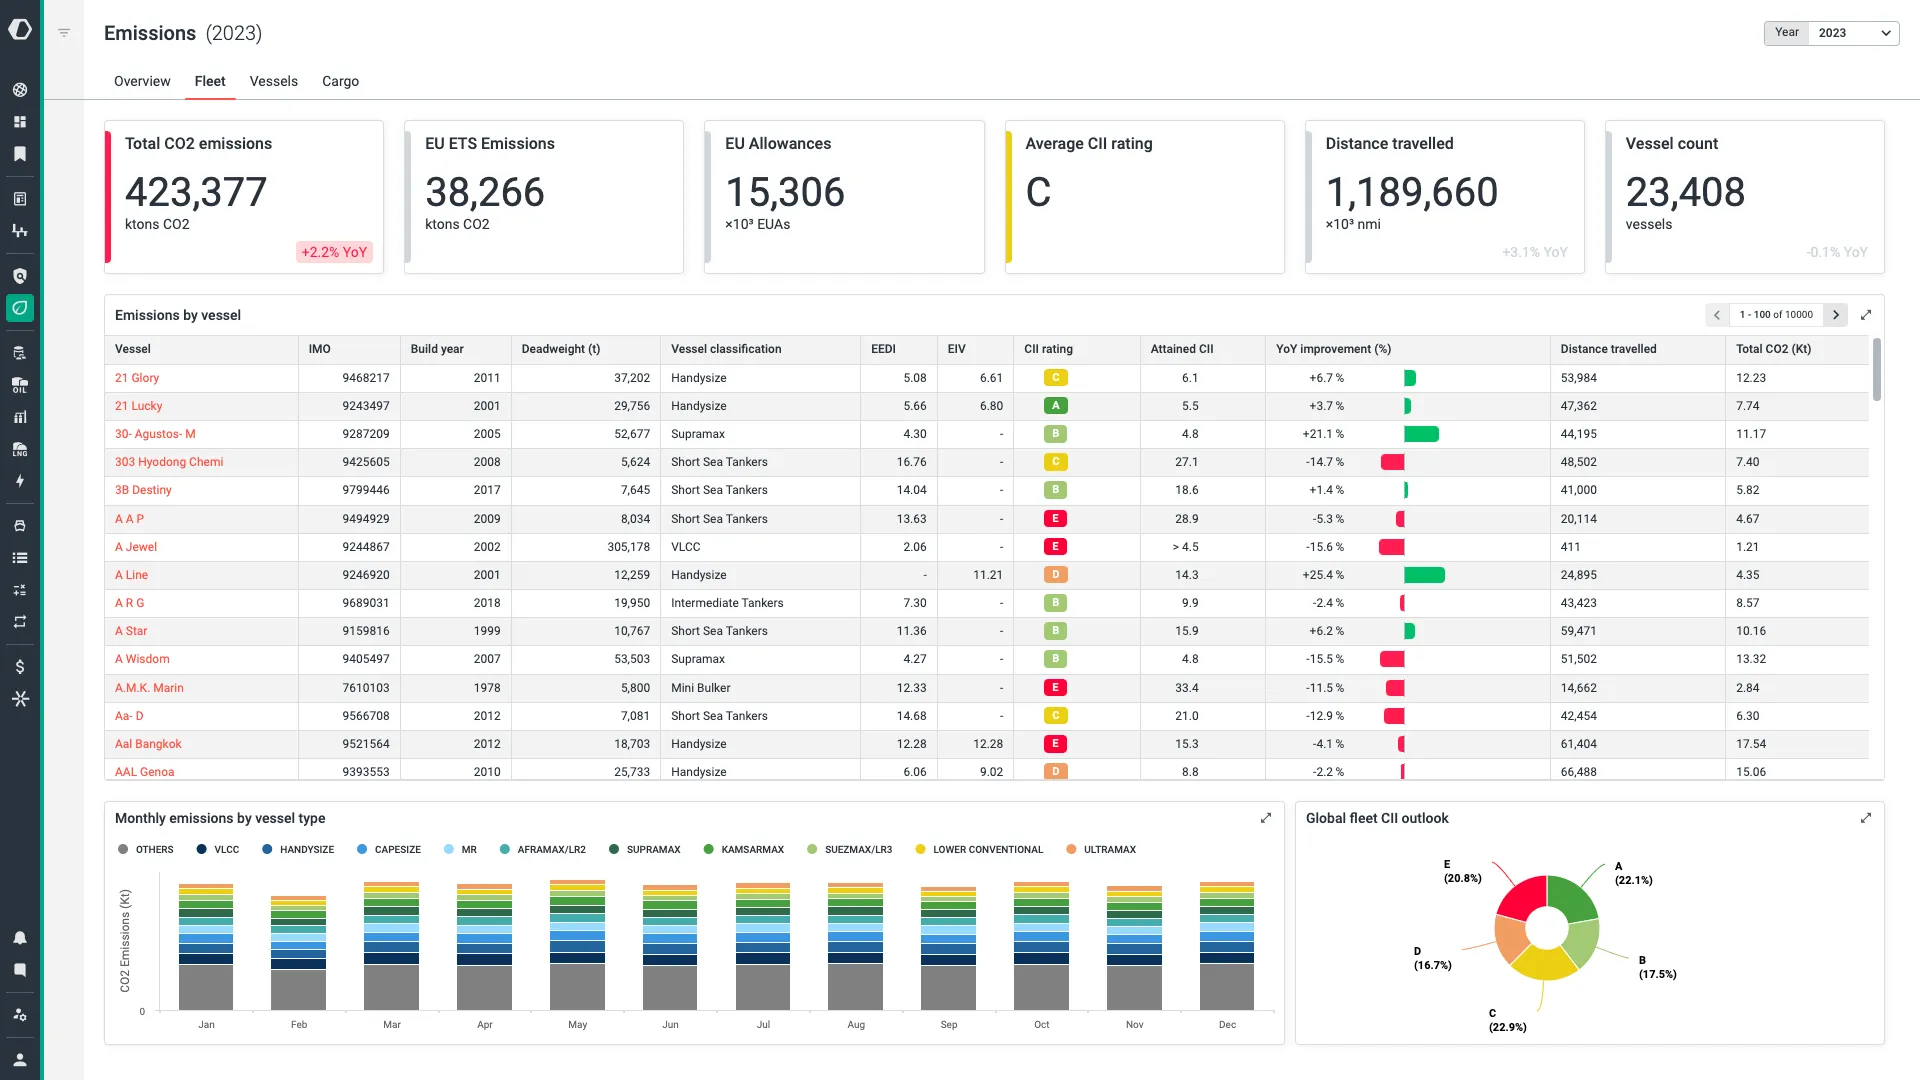Screen dimensions: 1920x1080
Task: Click the previous page chevron above the table
Action: (x=1717, y=315)
